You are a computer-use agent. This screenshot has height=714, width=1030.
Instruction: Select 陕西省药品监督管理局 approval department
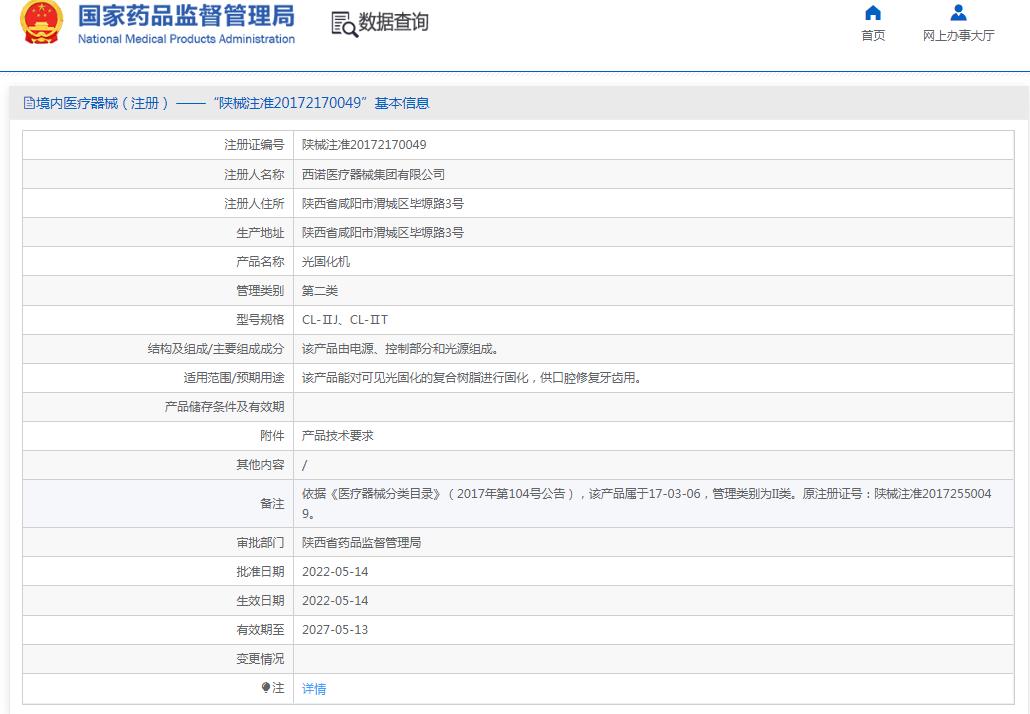pos(361,543)
